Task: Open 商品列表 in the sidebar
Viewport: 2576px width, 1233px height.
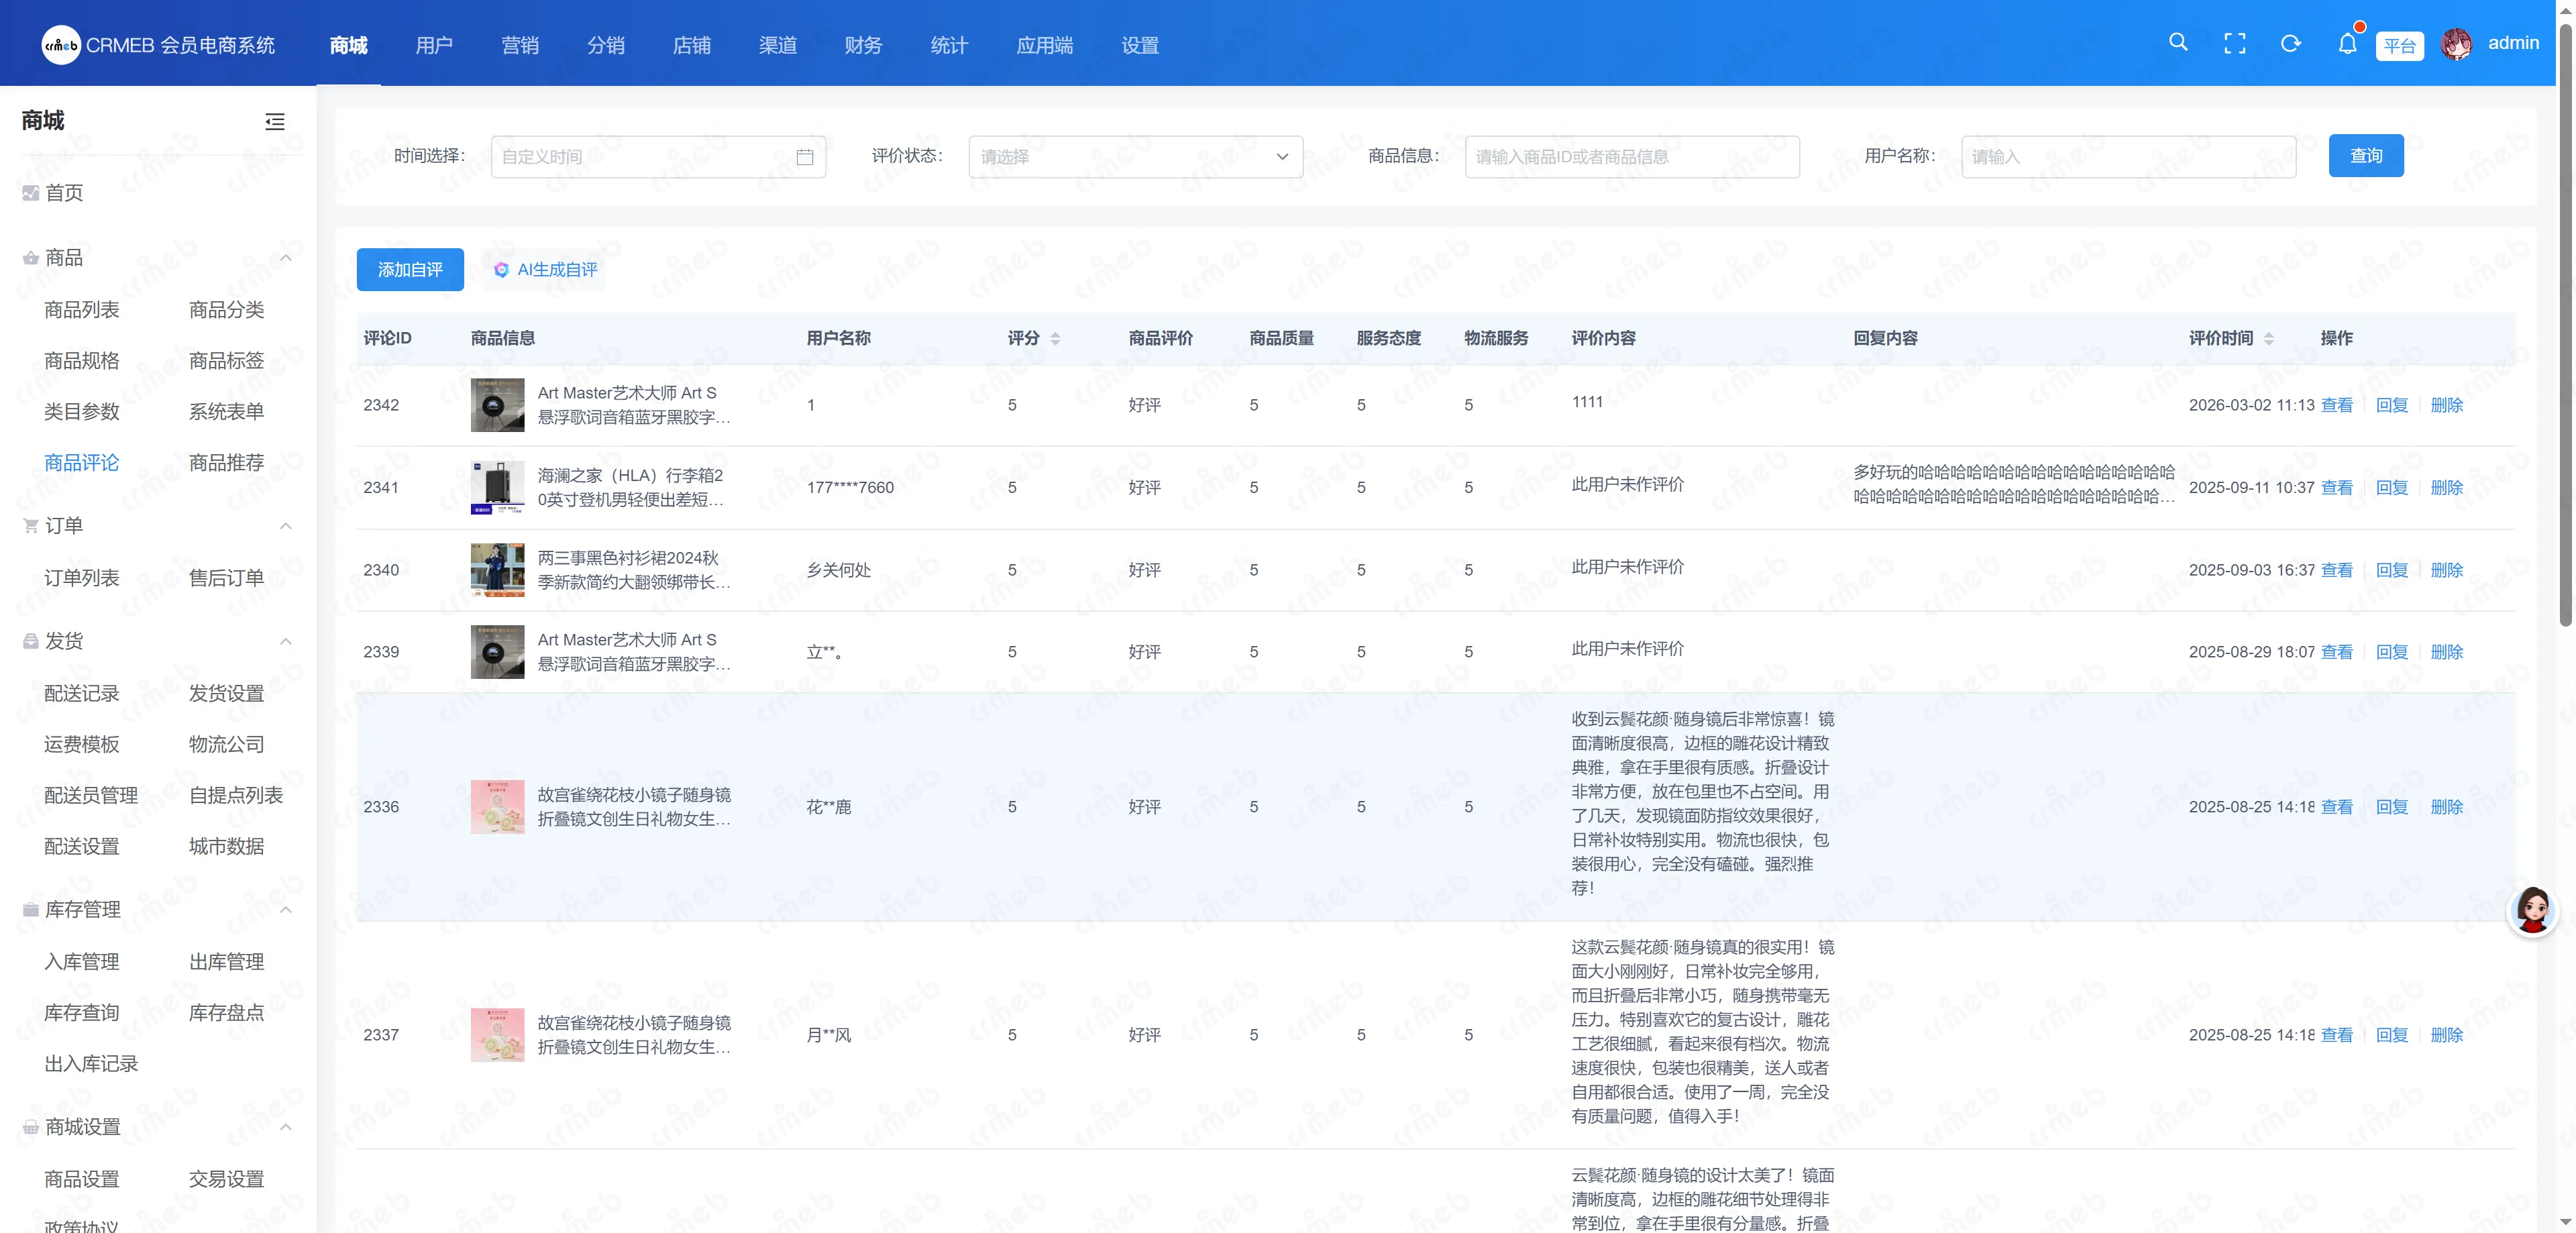Action: (82, 310)
